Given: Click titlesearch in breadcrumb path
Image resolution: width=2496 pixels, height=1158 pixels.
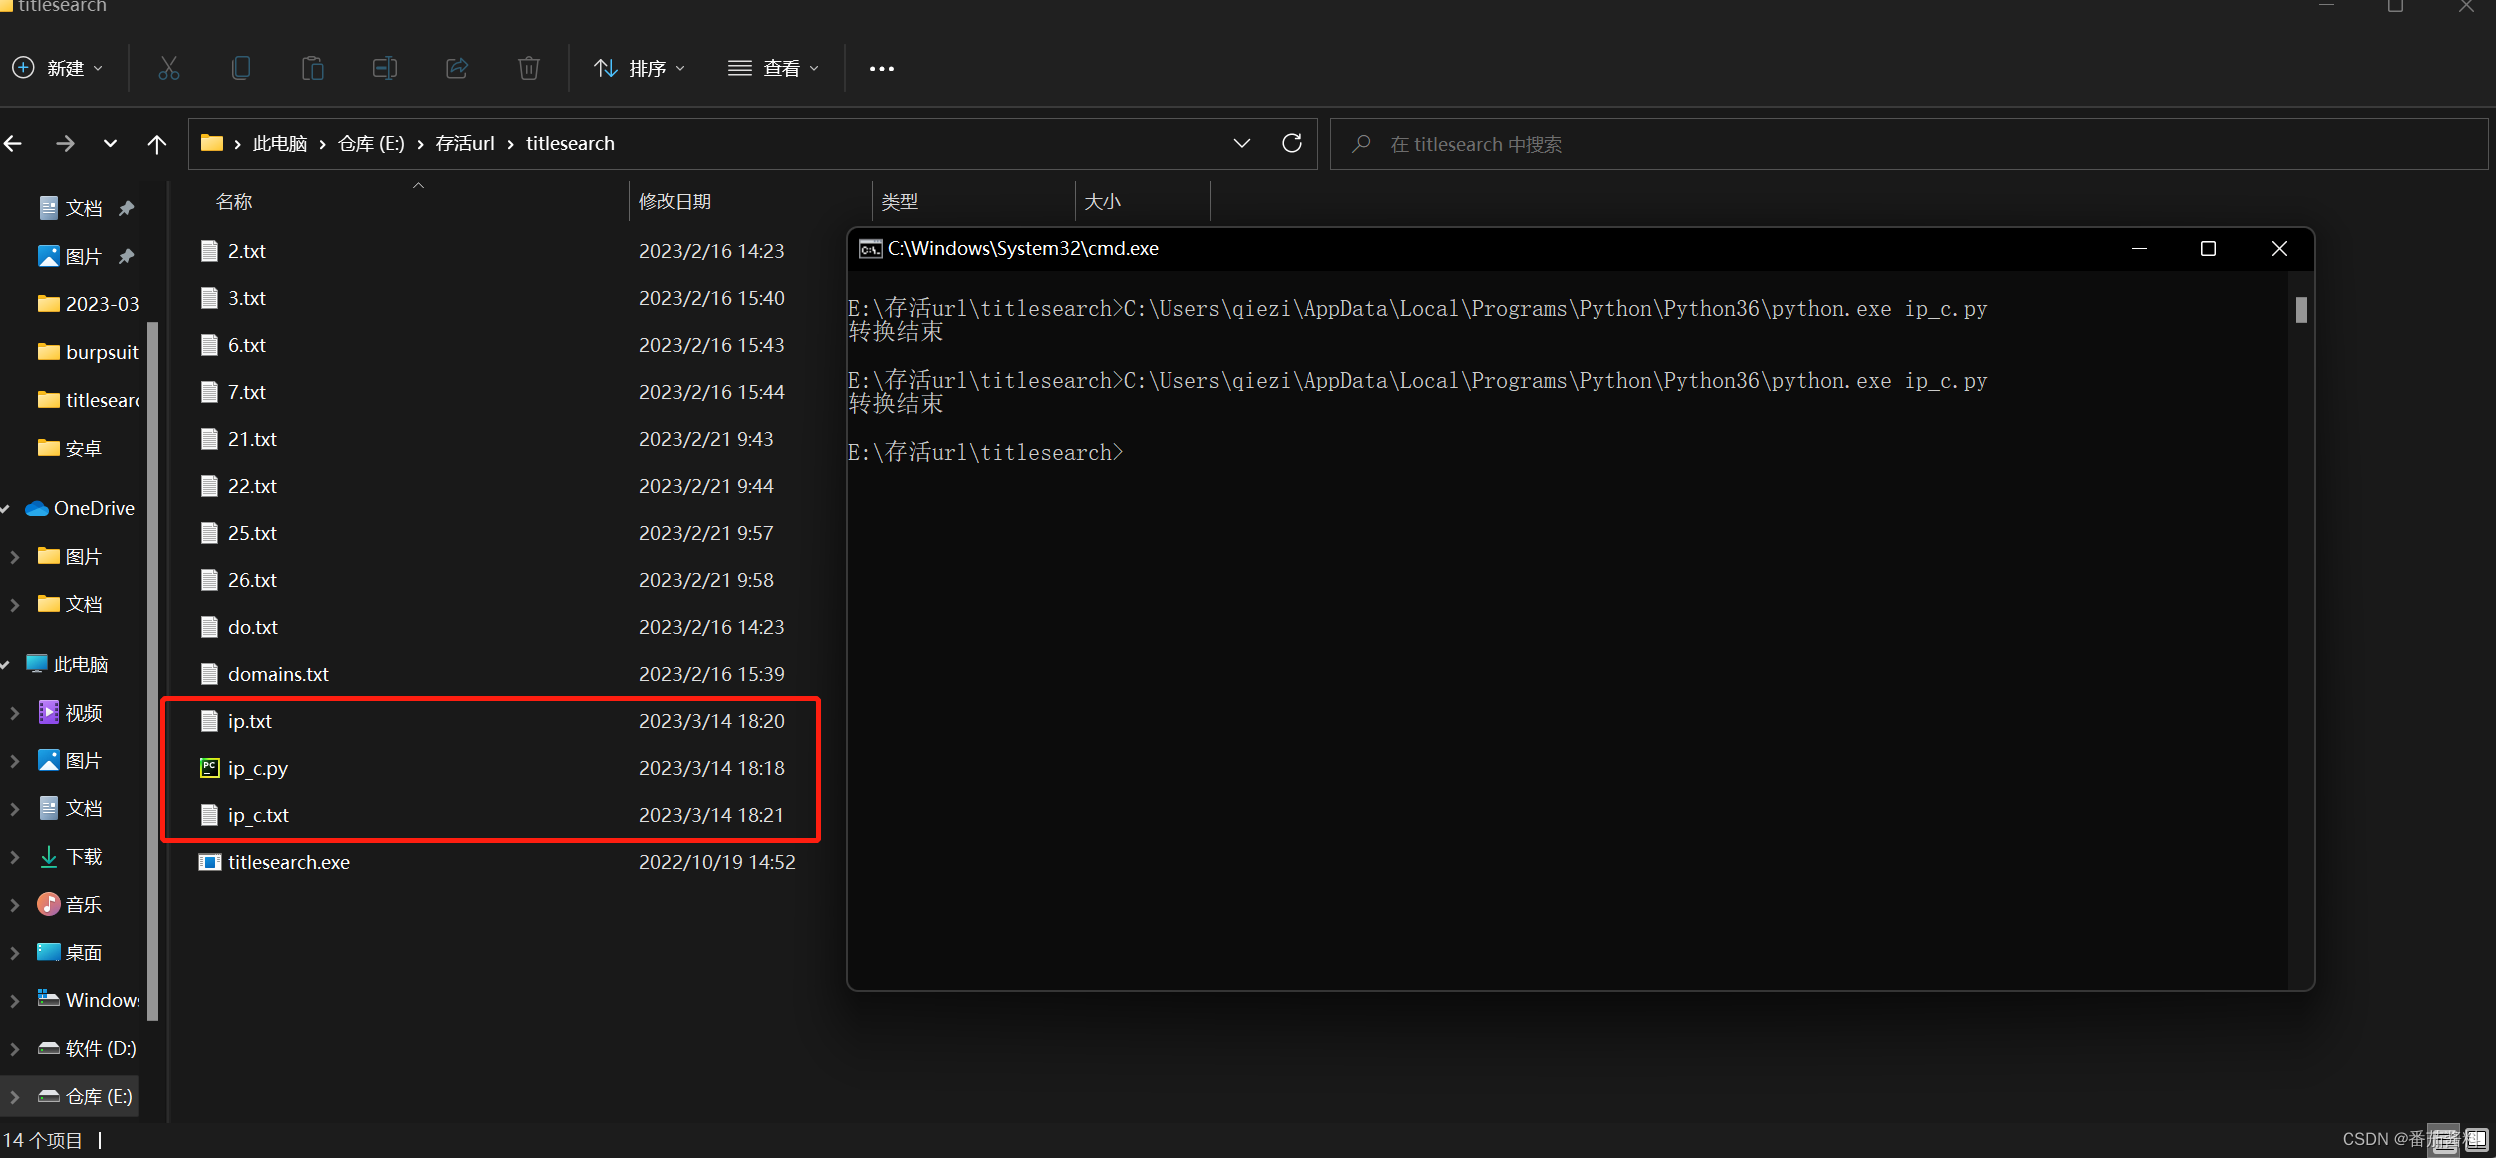Looking at the screenshot, I should [570, 143].
